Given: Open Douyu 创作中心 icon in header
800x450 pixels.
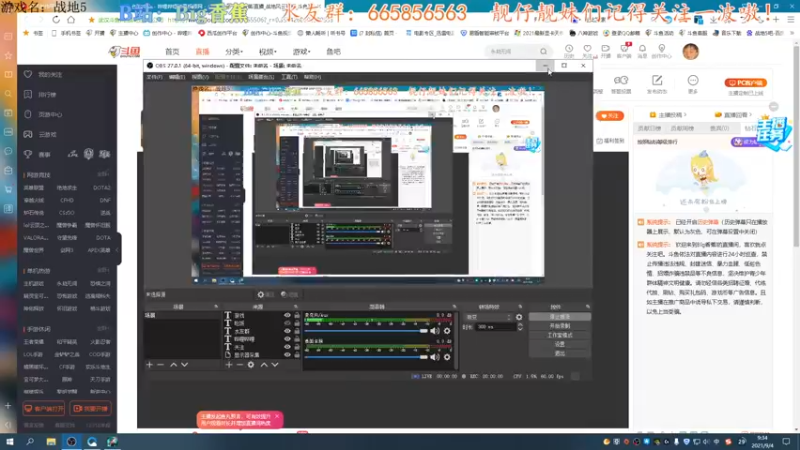Looking at the screenshot, I should point(661,48).
